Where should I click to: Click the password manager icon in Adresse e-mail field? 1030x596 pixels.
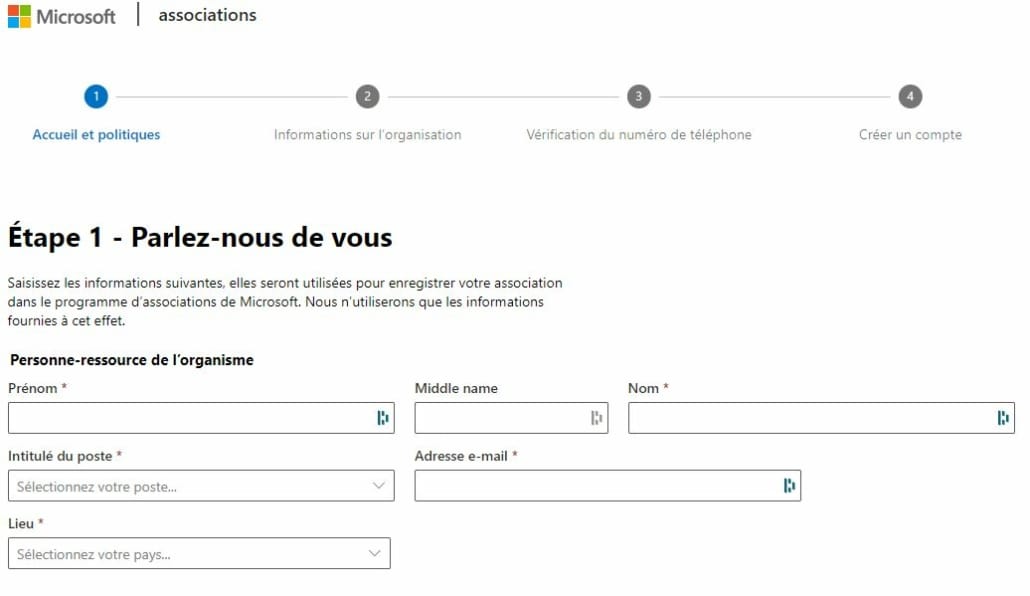pyautogui.click(x=789, y=486)
